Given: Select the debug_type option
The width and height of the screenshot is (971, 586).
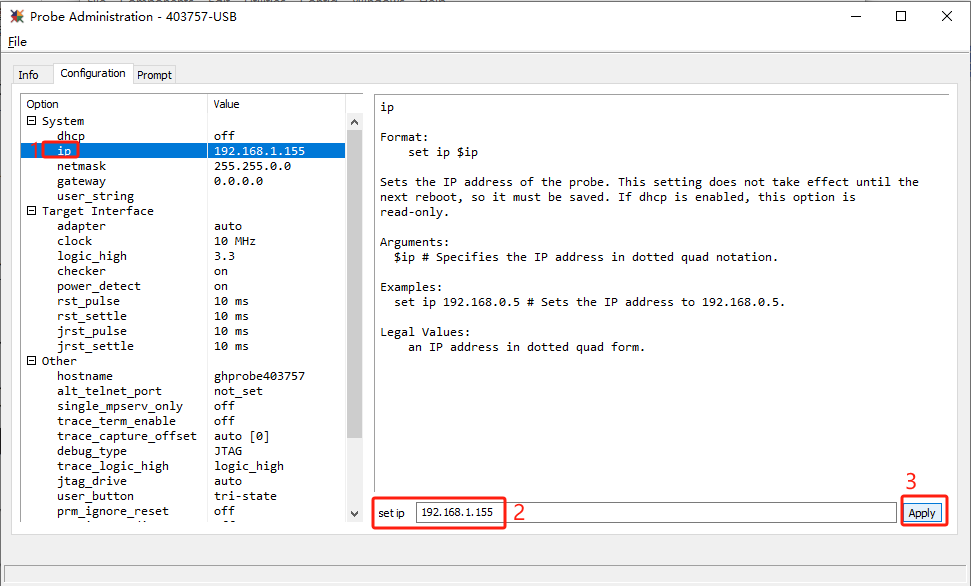Looking at the screenshot, I should 91,451.
